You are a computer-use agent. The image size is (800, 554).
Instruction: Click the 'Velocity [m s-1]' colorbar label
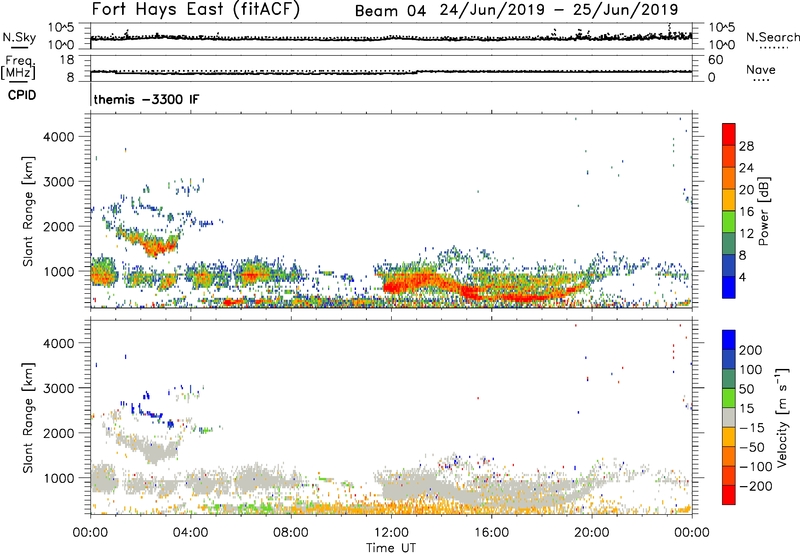[x=782, y=417]
